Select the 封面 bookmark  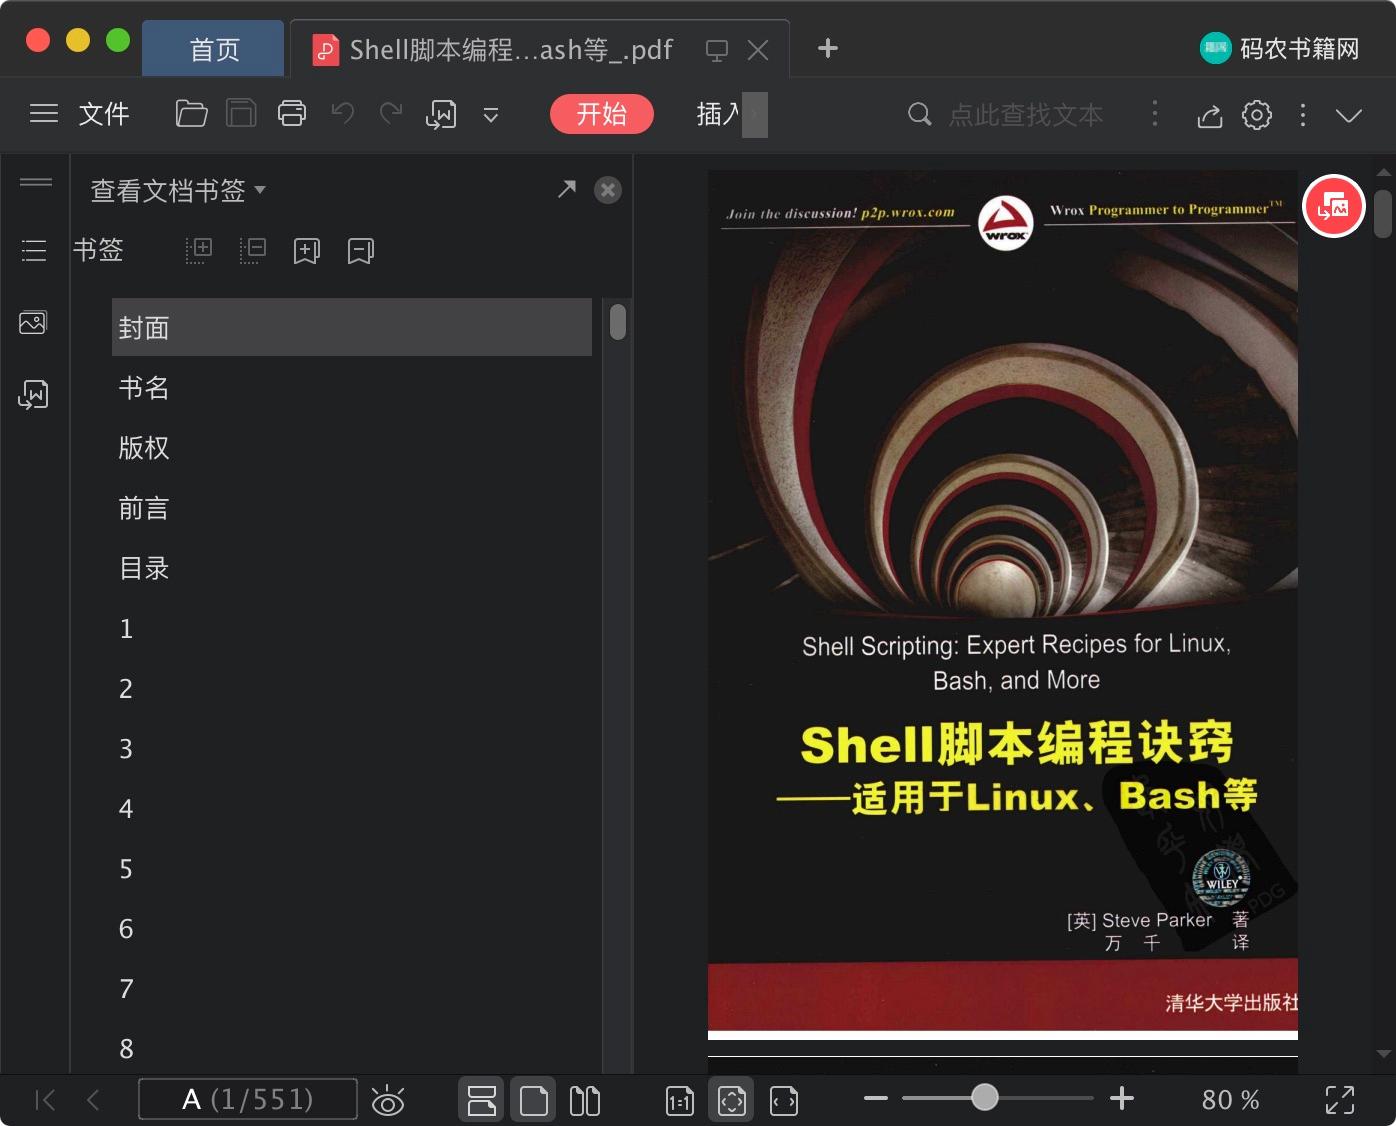pyautogui.click(x=352, y=327)
